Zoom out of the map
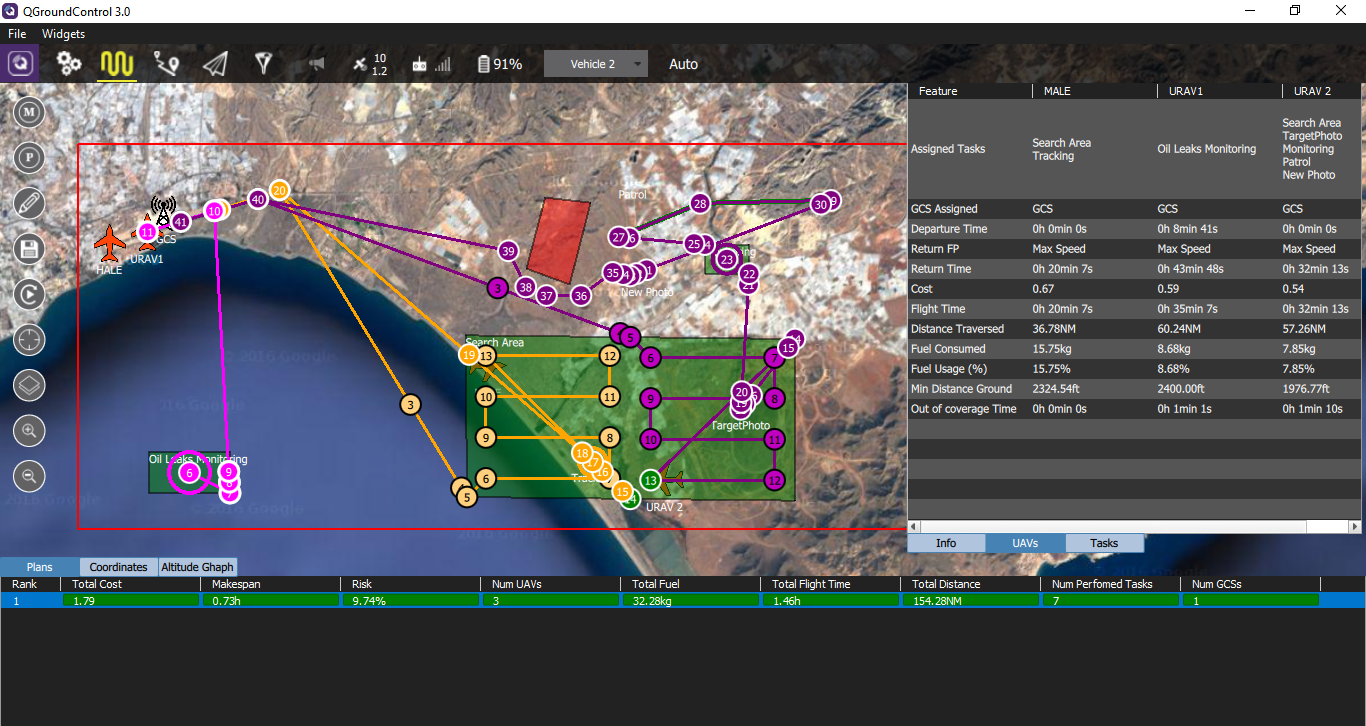Image resolution: width=1366 pixels, height=726 pixels. click(30, 476)
